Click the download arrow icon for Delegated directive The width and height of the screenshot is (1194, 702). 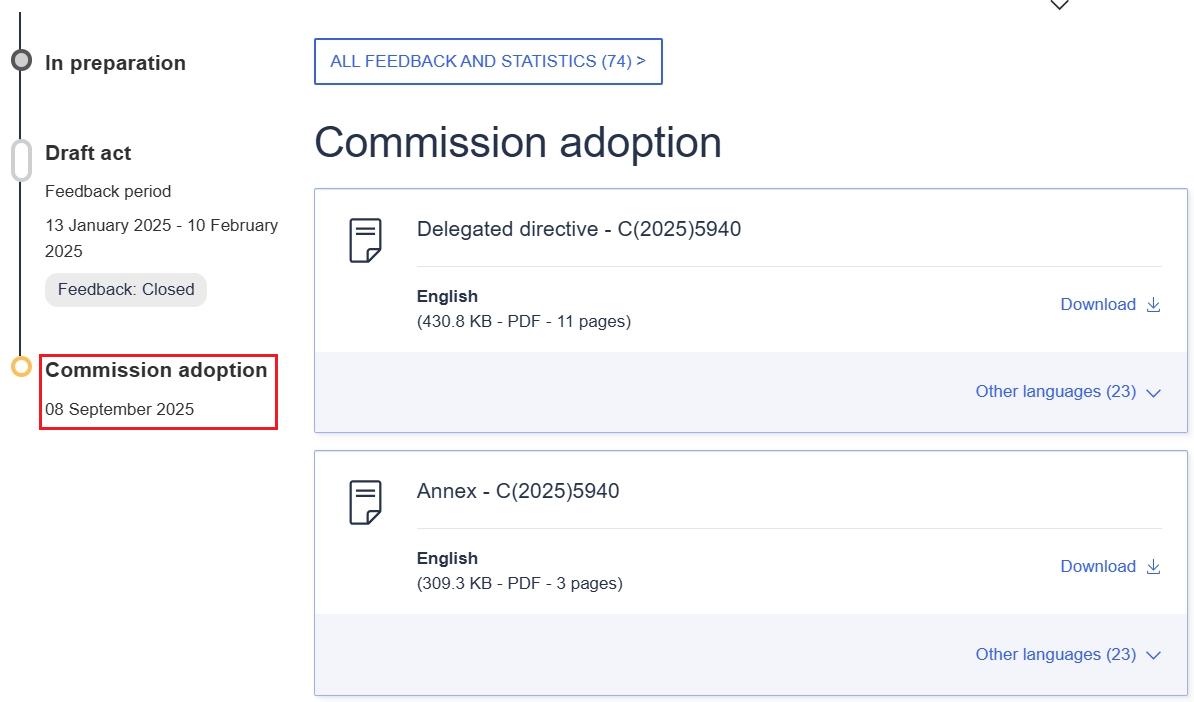coord(1153,305)
